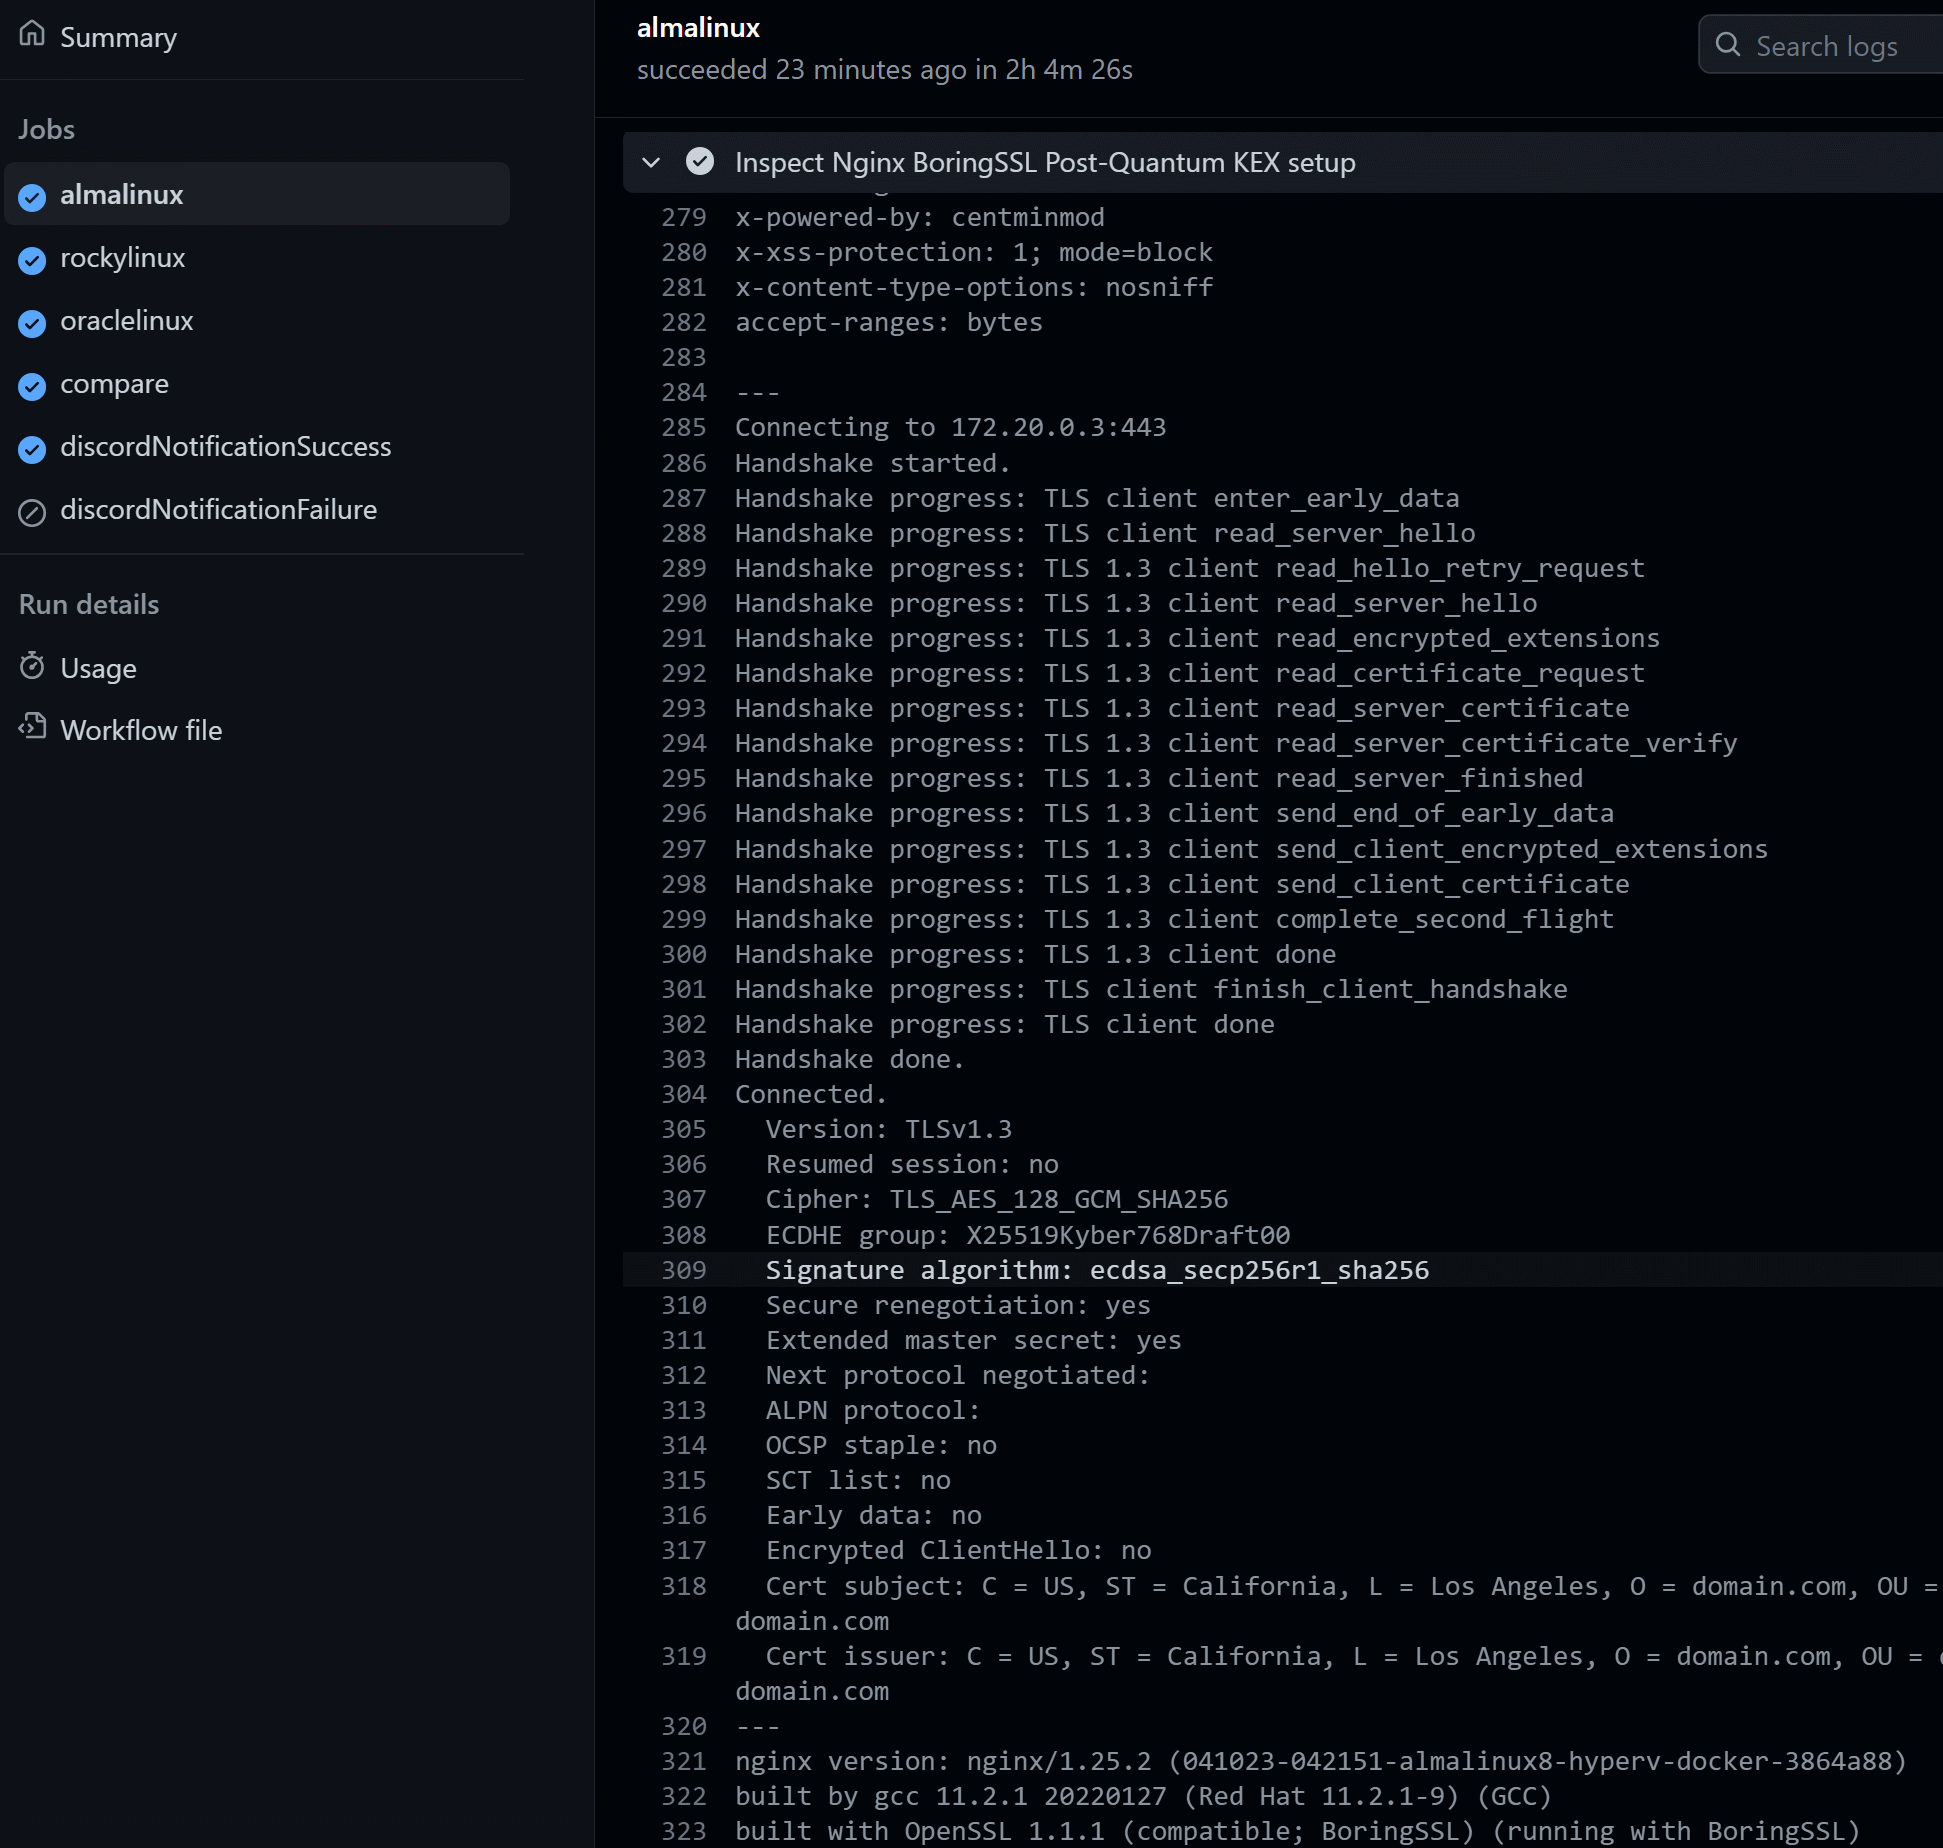This screenshot has height=1848, width=1943.
Task: Open the Workflow file link
Action: pos(141,730)
